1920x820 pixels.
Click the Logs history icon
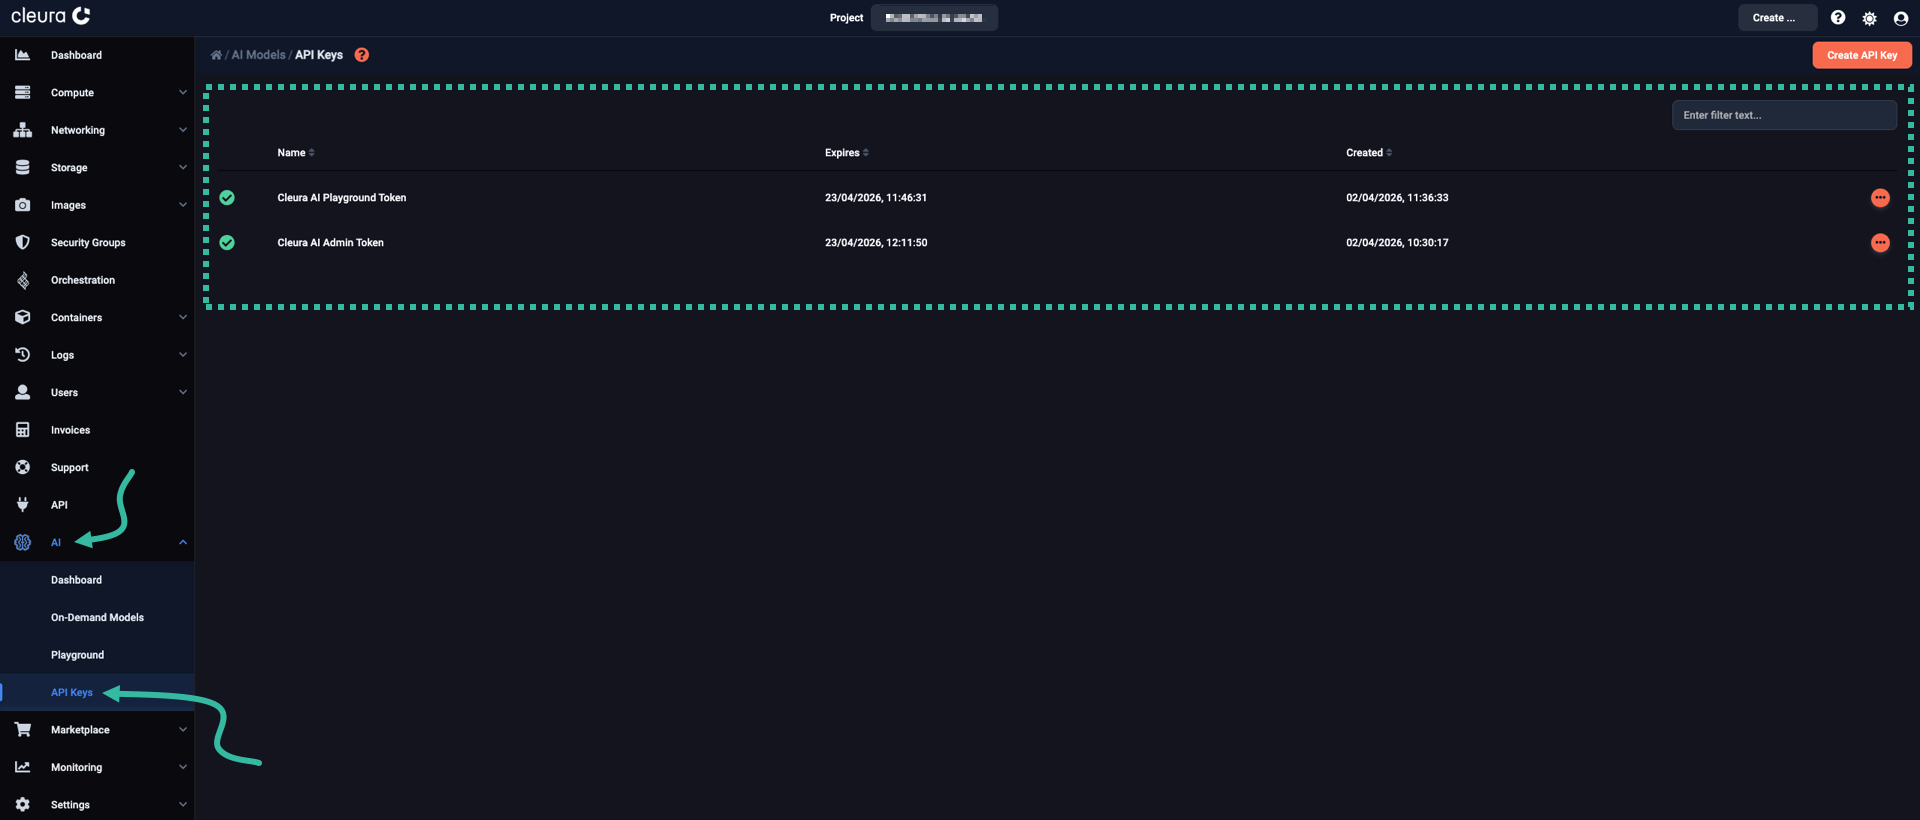(22, 354)
